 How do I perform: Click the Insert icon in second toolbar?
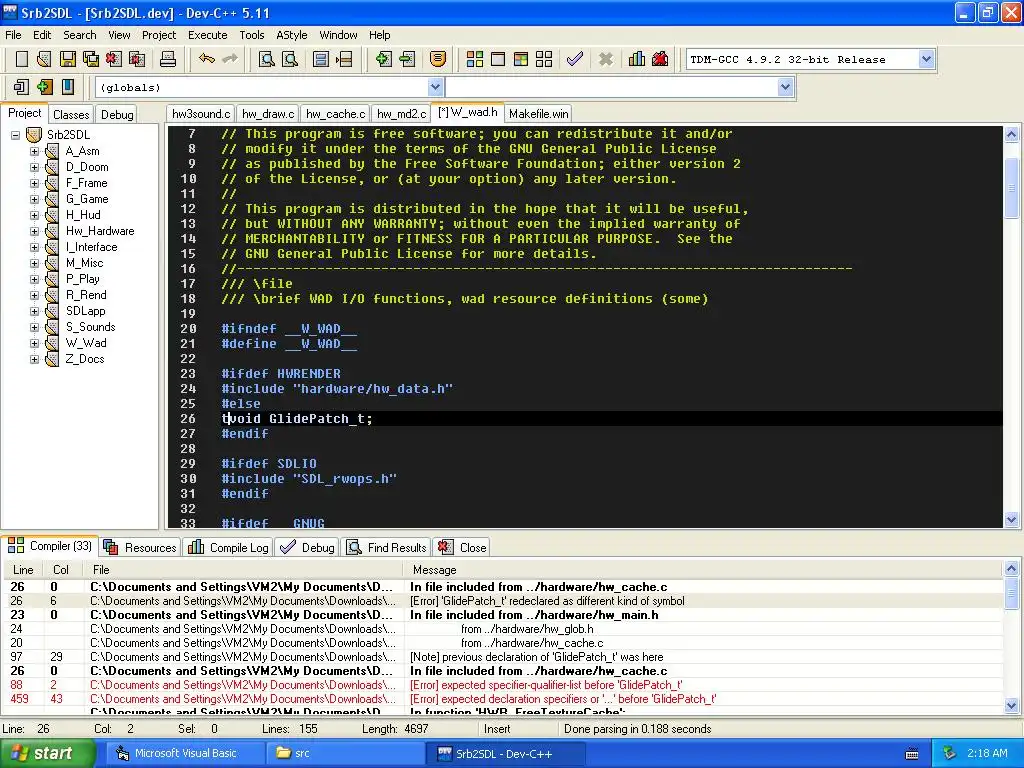[21, 87]
